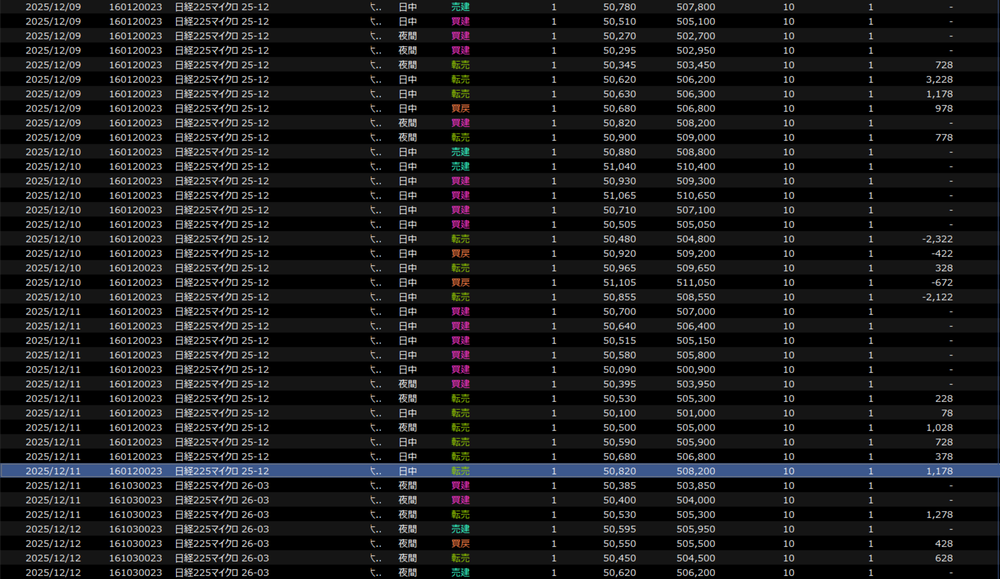Click the profit cell showing 78
The width and height of the screenshot is (1000, 579).
(x=946, y=413)
